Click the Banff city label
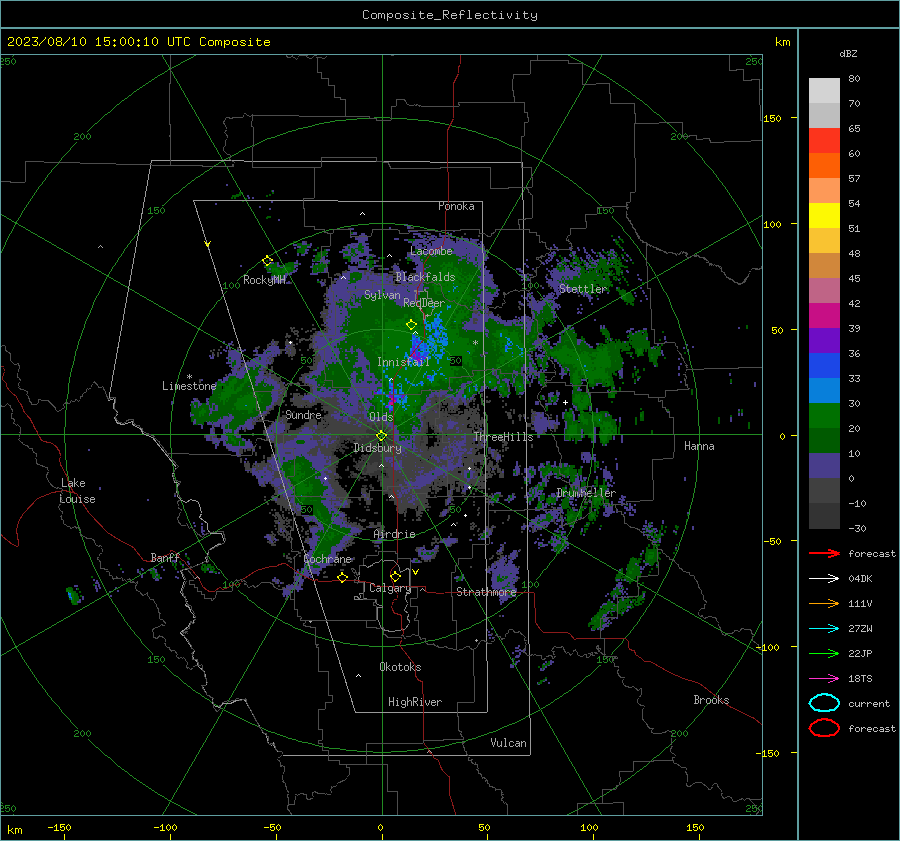 (165, 557)
